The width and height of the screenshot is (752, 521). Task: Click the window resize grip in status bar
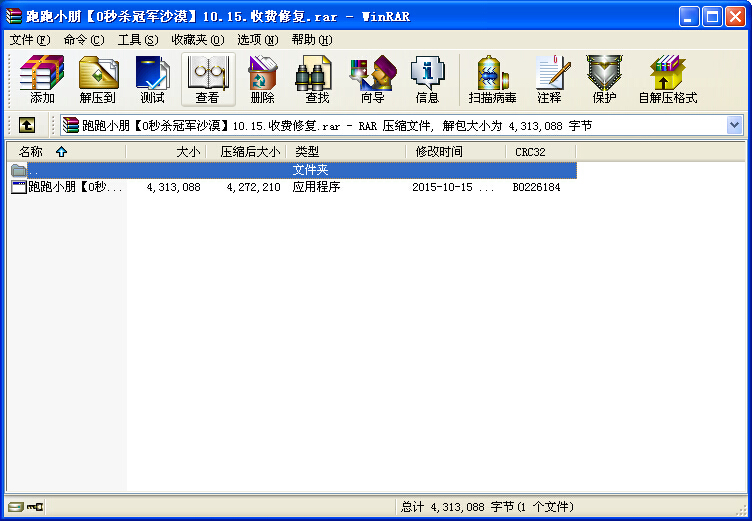(x=741, y=510)
